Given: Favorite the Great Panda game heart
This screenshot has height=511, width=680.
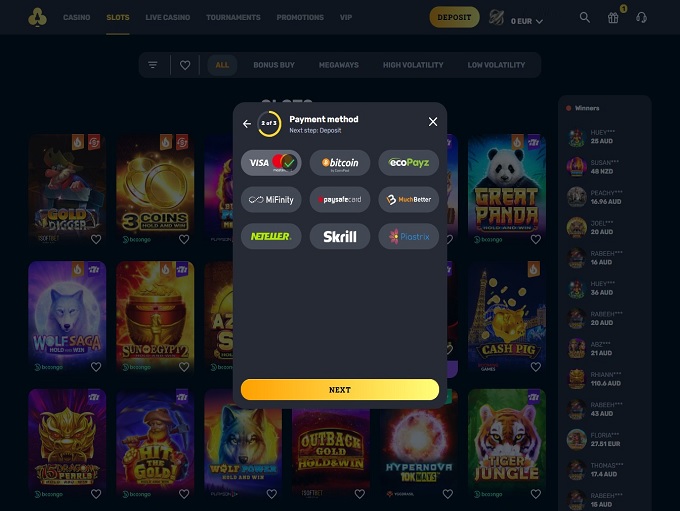Looking at the screenshot, I should [x=536, y=239].
